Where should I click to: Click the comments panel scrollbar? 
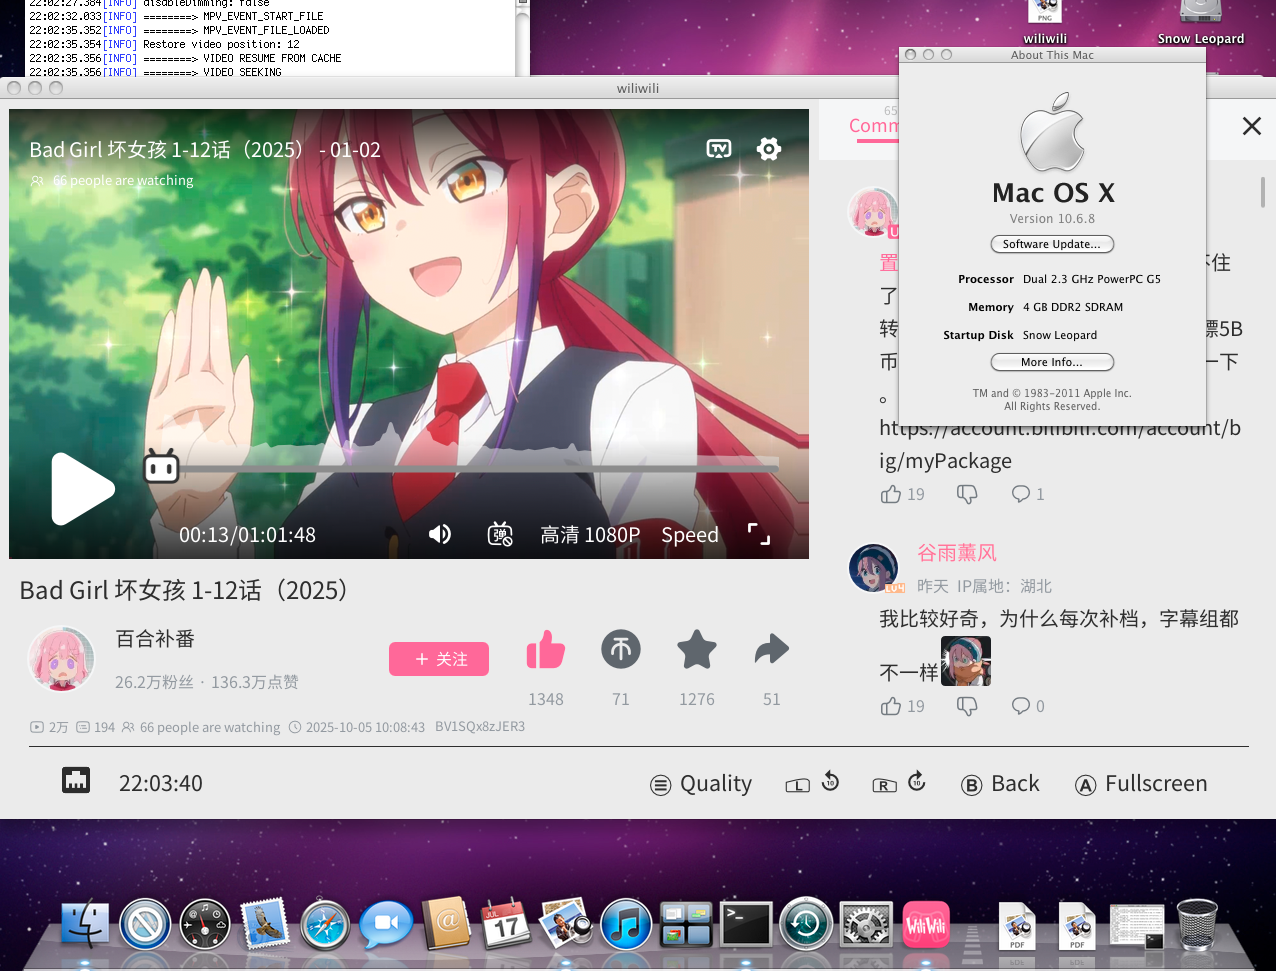point(1263,192)
